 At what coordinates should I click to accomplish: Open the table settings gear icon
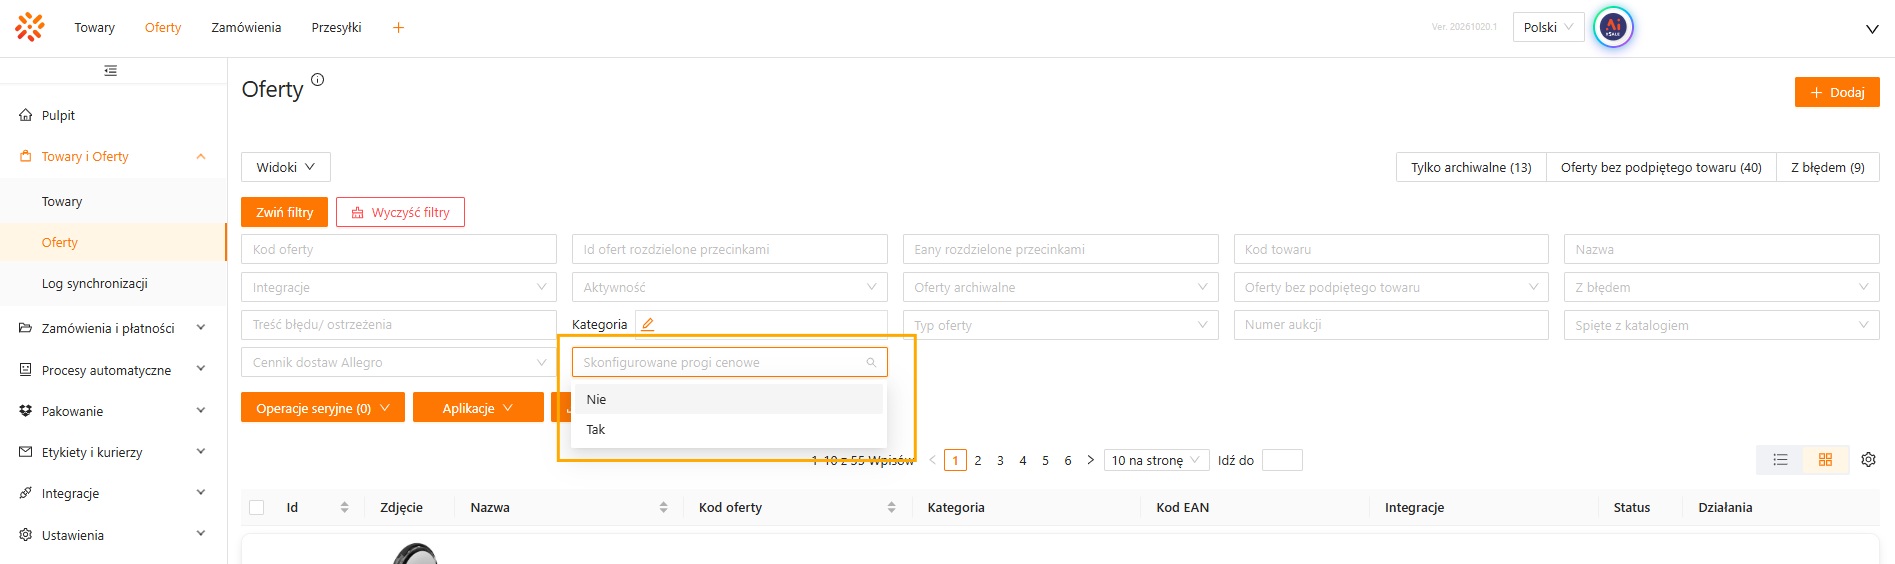[x=1868, y=460]
